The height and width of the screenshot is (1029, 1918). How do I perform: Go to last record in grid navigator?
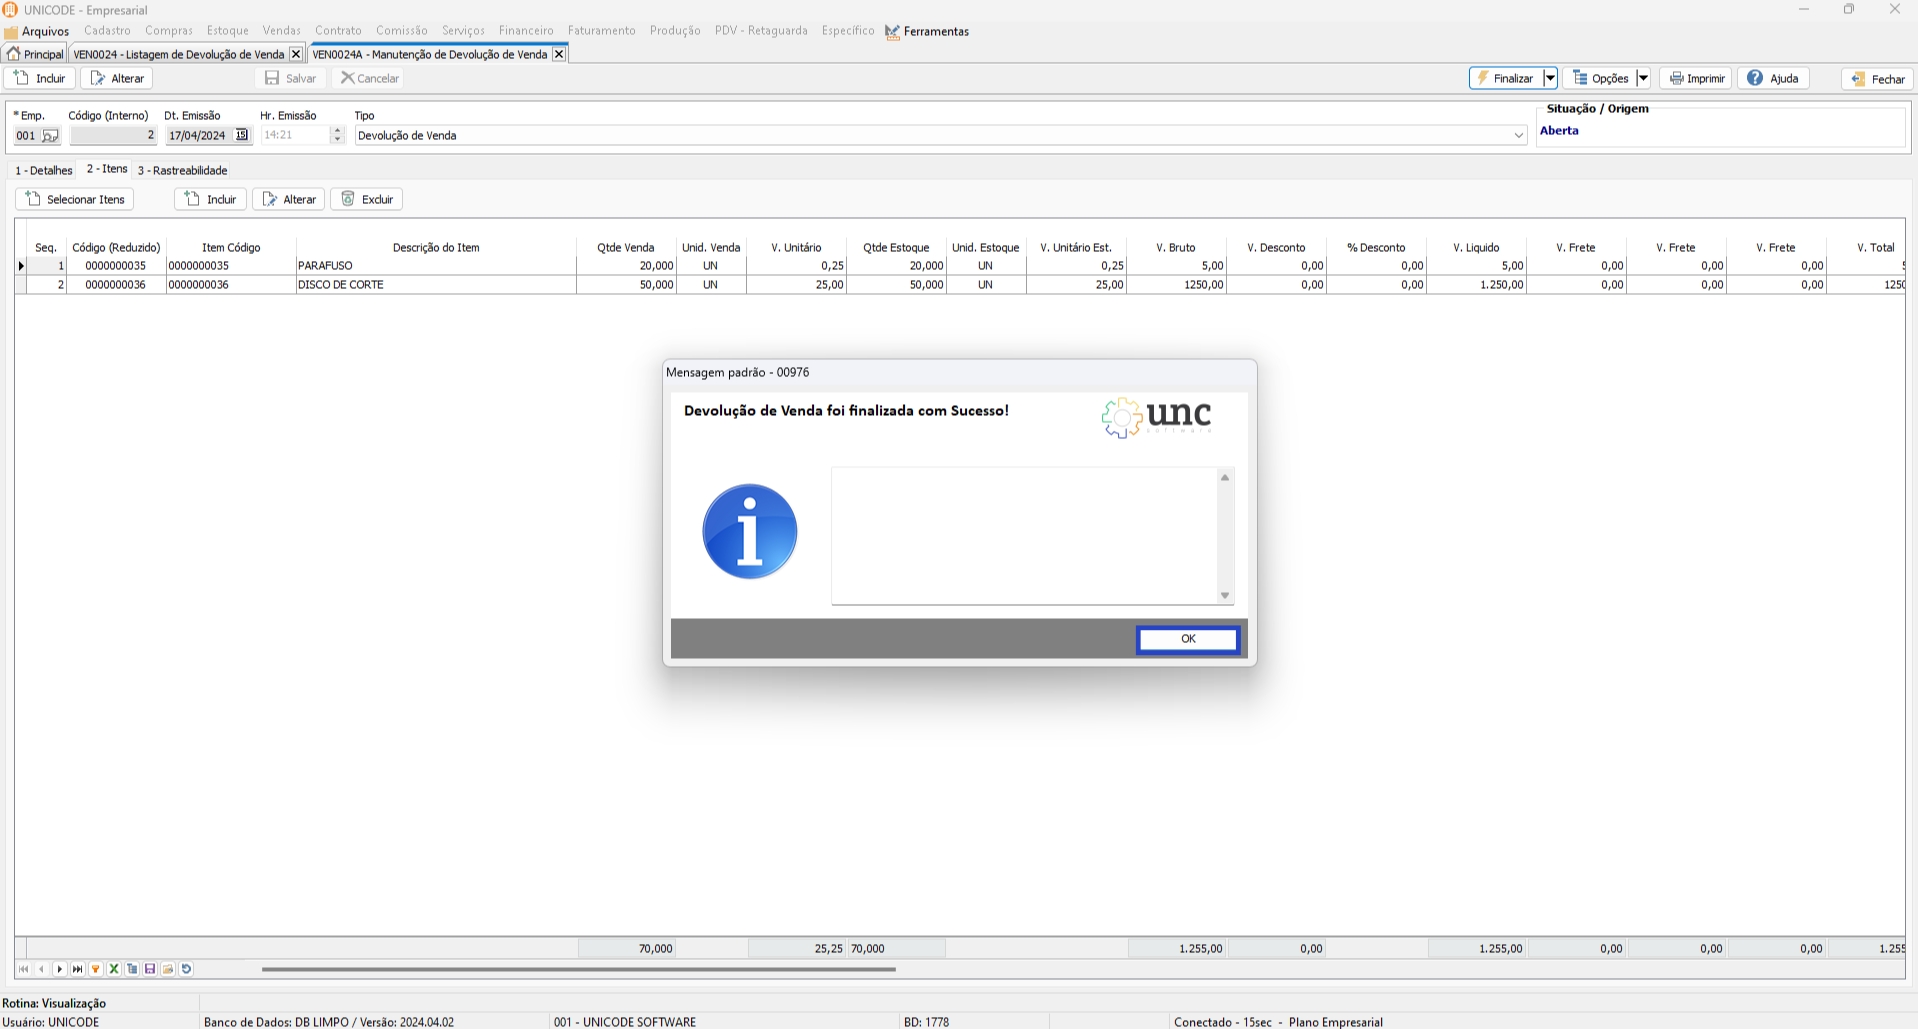pyautogui.click(x=78, y=969)
